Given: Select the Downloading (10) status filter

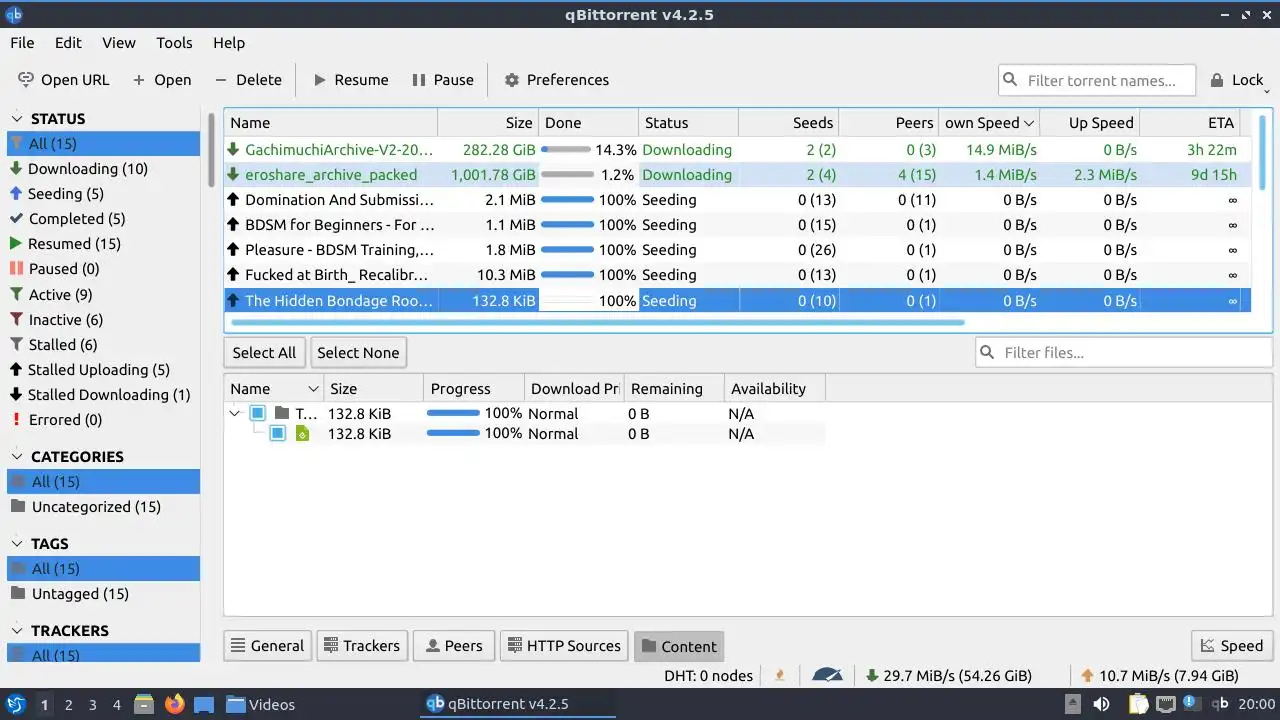Looking at the screenshot, I should pyautogui.click(x=104, y=169).
